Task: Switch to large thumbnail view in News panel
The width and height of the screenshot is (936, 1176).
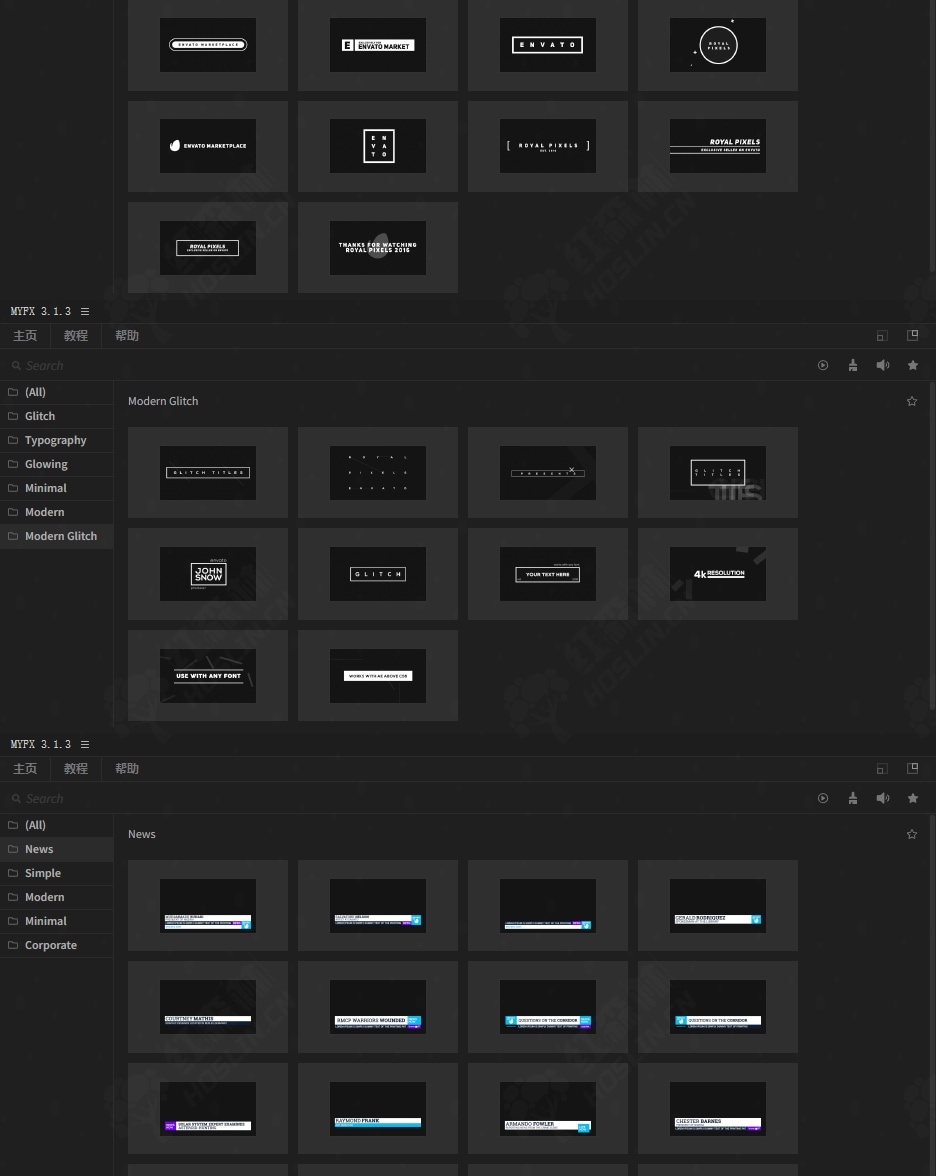Action: pyautogui.click(x=913, y=768)
